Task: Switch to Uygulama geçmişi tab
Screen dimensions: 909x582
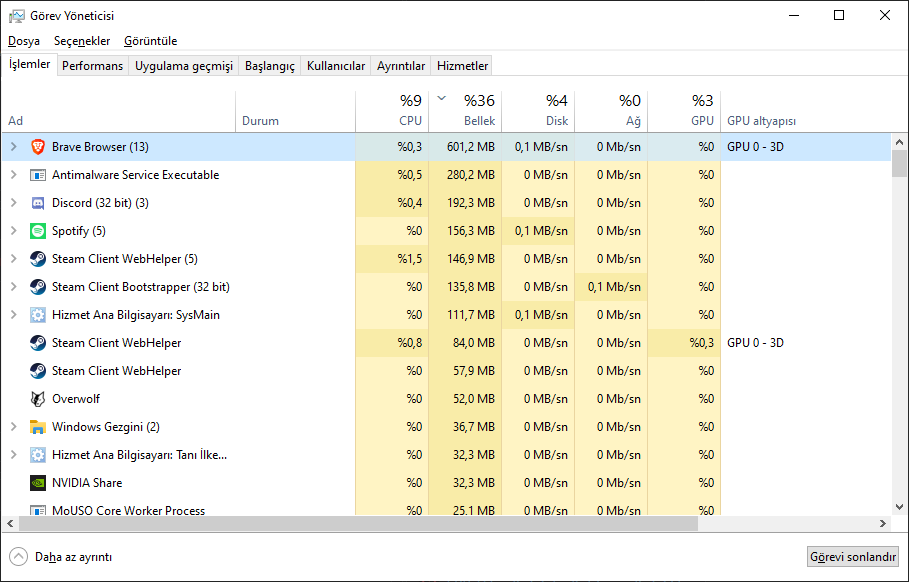Action: click(x=184, y=66)
